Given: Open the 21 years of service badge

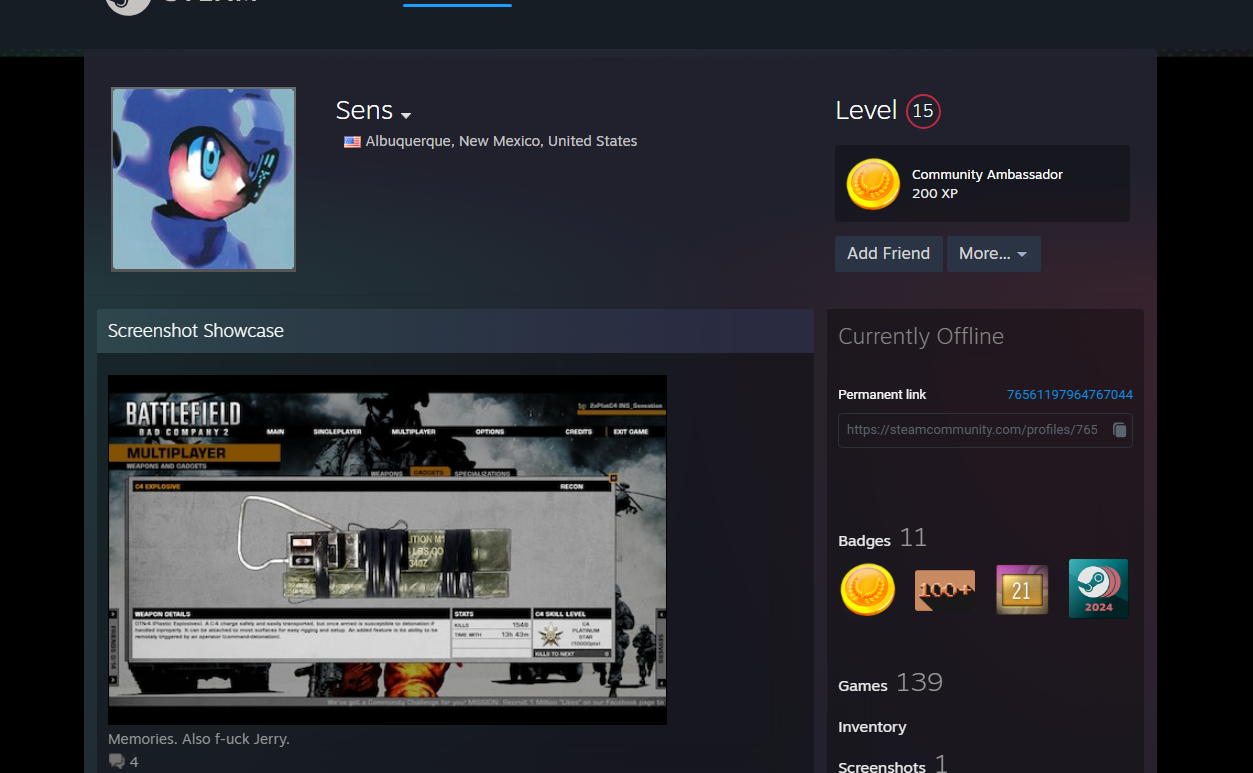Looking at the screenshot, I should 1022,590.
